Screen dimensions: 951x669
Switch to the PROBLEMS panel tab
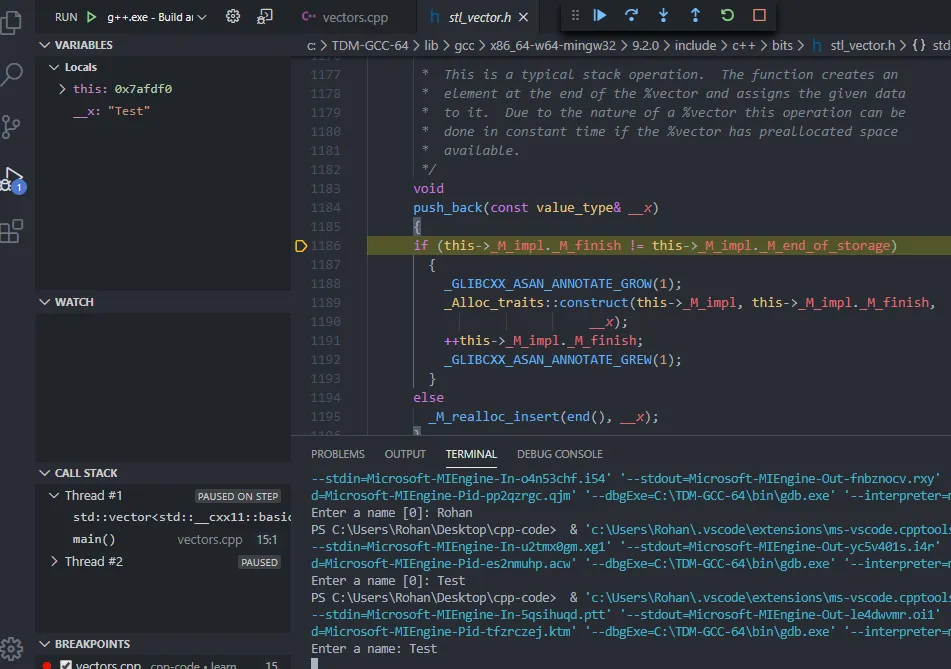click(x=338, y=454)
